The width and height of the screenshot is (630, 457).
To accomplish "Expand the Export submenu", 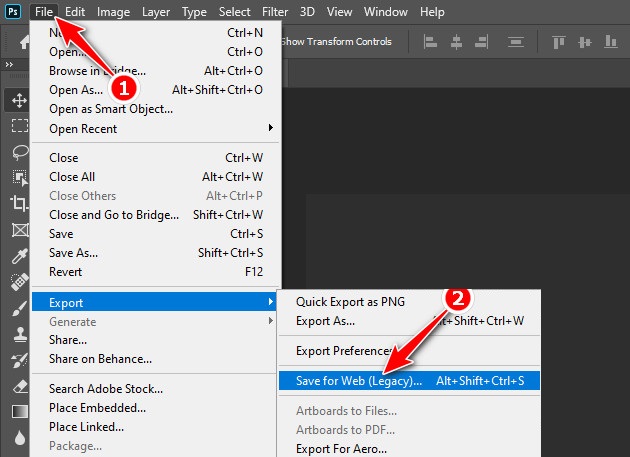I will tap(154, 302).
